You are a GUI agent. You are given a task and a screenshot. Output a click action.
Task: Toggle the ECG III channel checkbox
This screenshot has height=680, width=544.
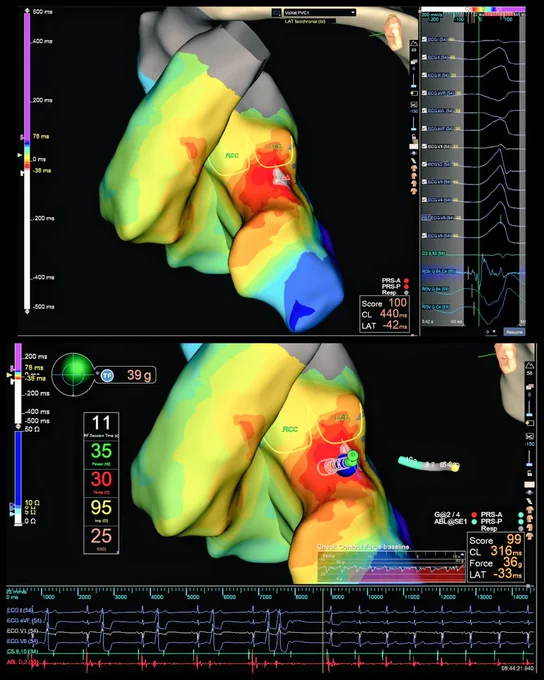tap(425, 75)
